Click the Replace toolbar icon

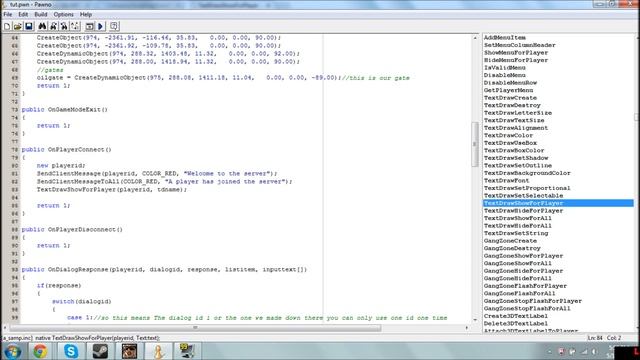[x=64, y=27]
